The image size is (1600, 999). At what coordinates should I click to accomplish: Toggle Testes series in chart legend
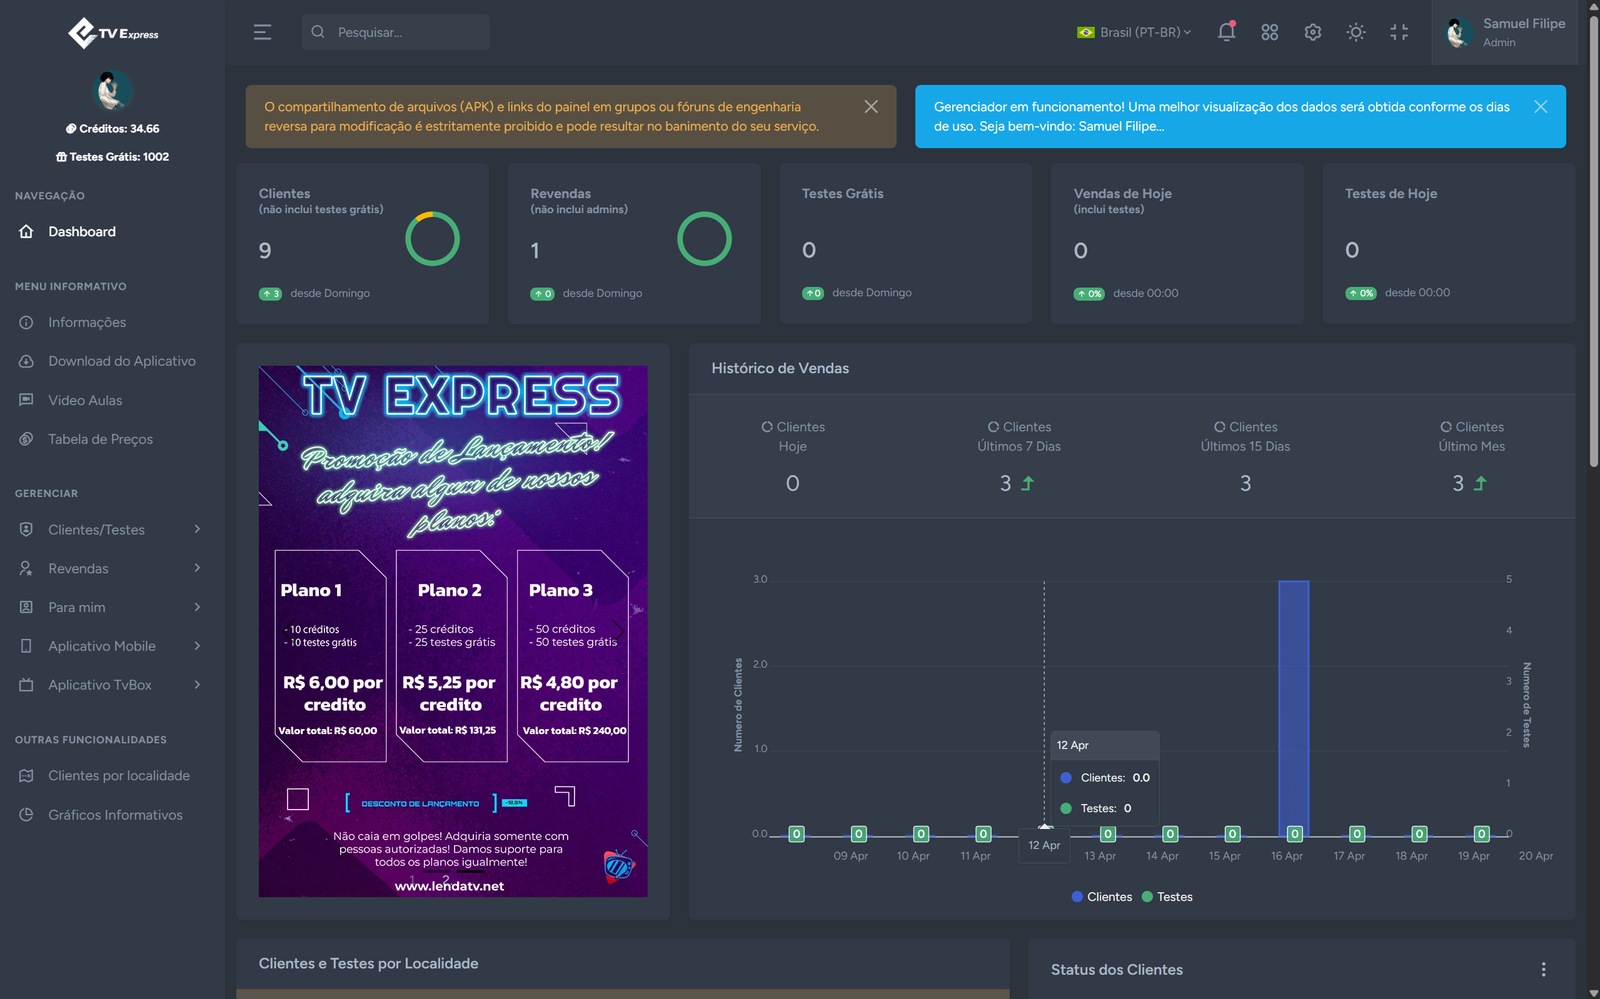1167,897
